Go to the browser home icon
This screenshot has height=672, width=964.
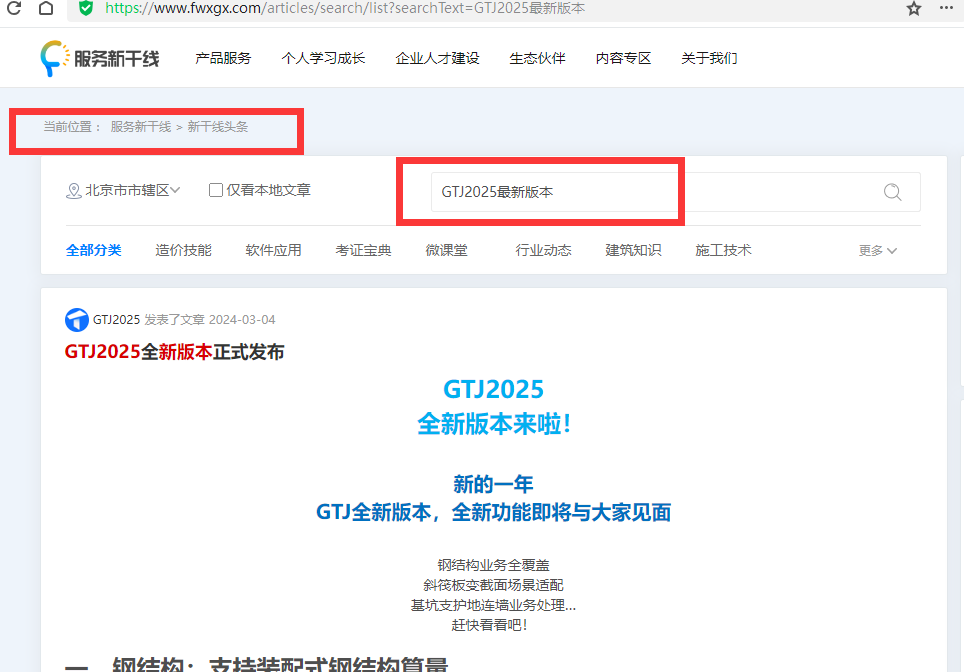(x=45, y=8)
